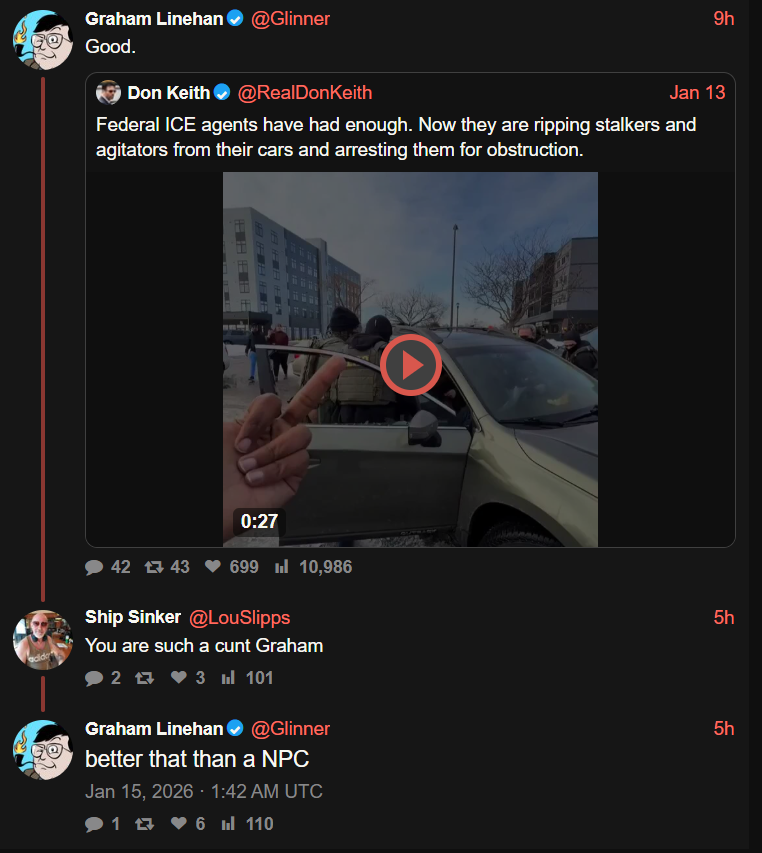Reply to Ship Sinker's comment
762x853 pixels.
tap(95, 678)
